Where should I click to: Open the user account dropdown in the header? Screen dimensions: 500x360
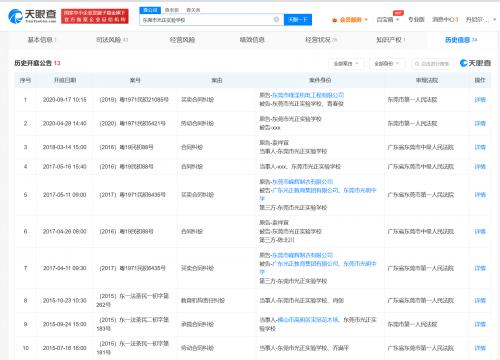pos(481,20)
